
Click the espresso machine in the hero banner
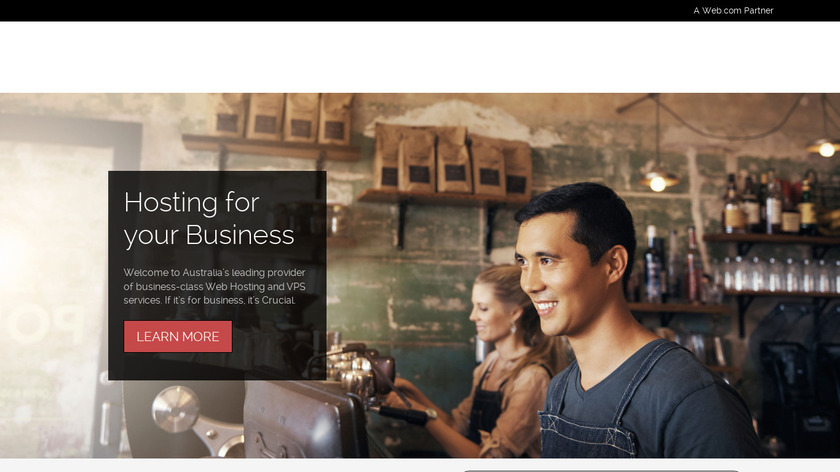point(300,407)
